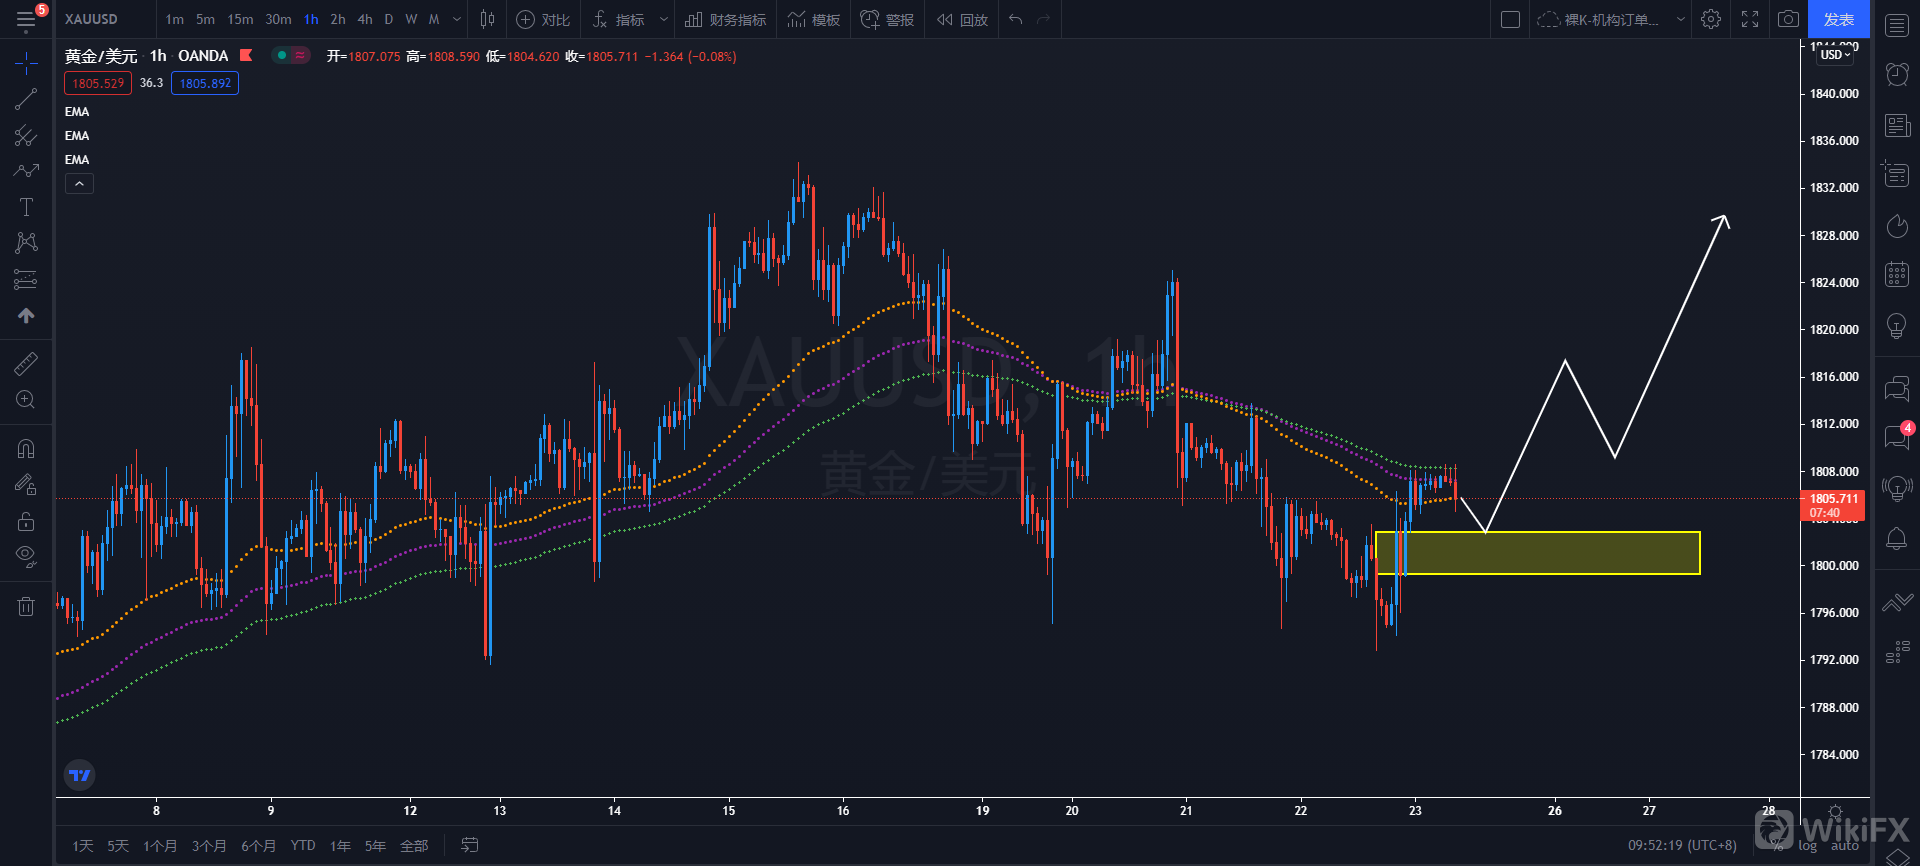Select the ruler measure tool

tap(26, 364)
